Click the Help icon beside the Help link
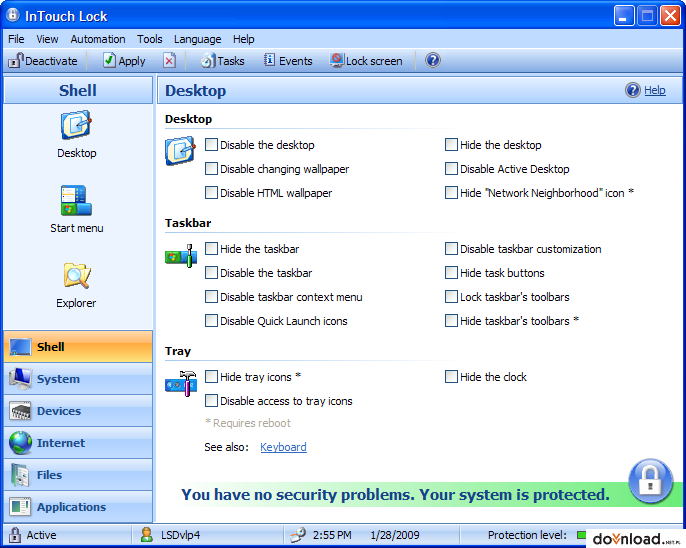686x548 pixels. pyautogui.click(x=633, y=90)
